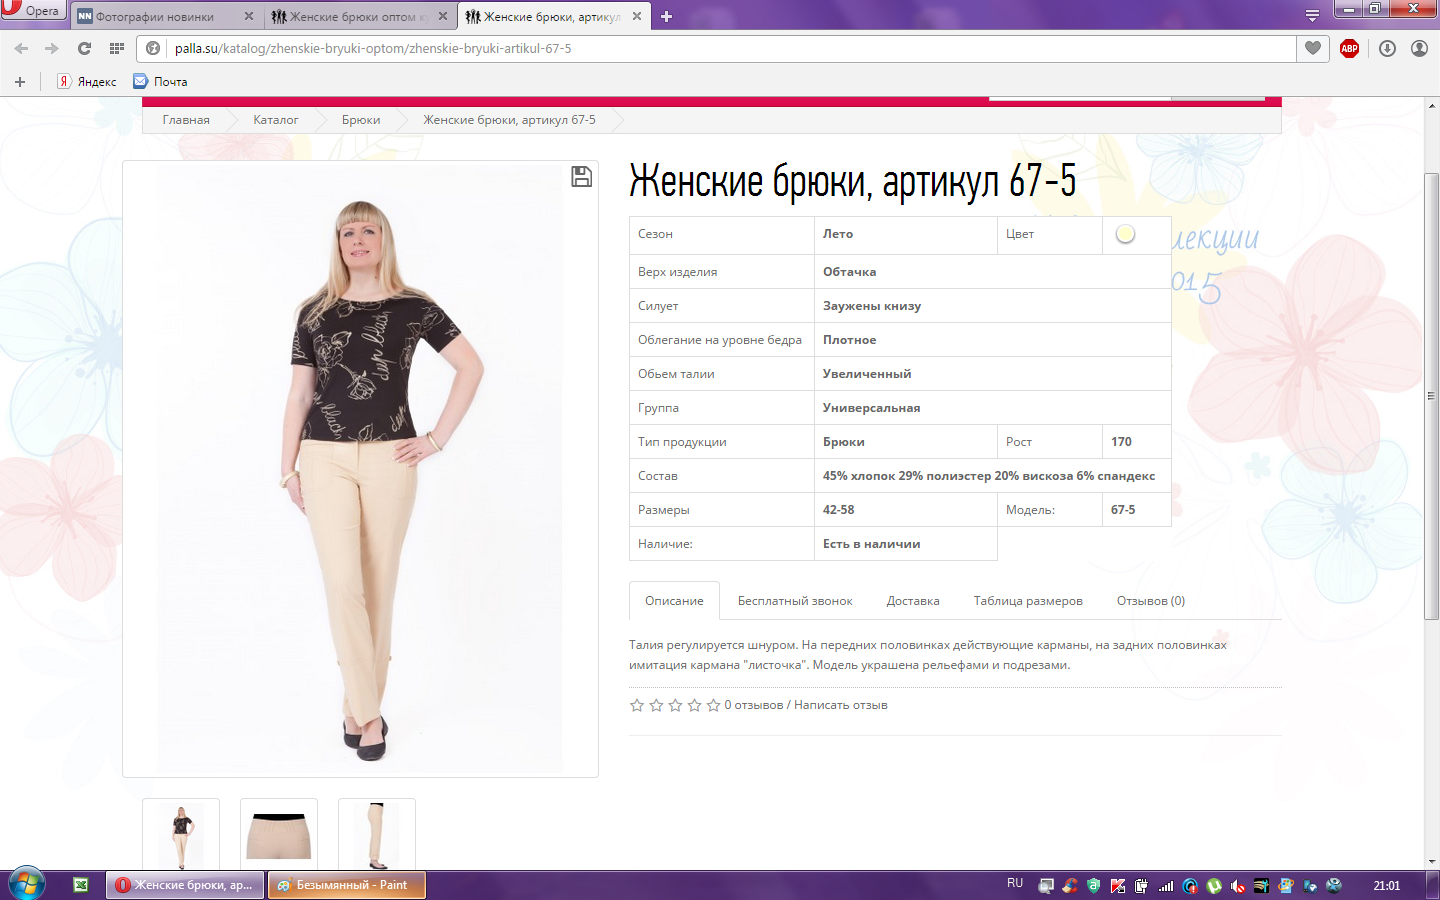Switch to Безымянный - Paint window
The height and width of the screenshot is (900, 1440).
coord(346,885)
